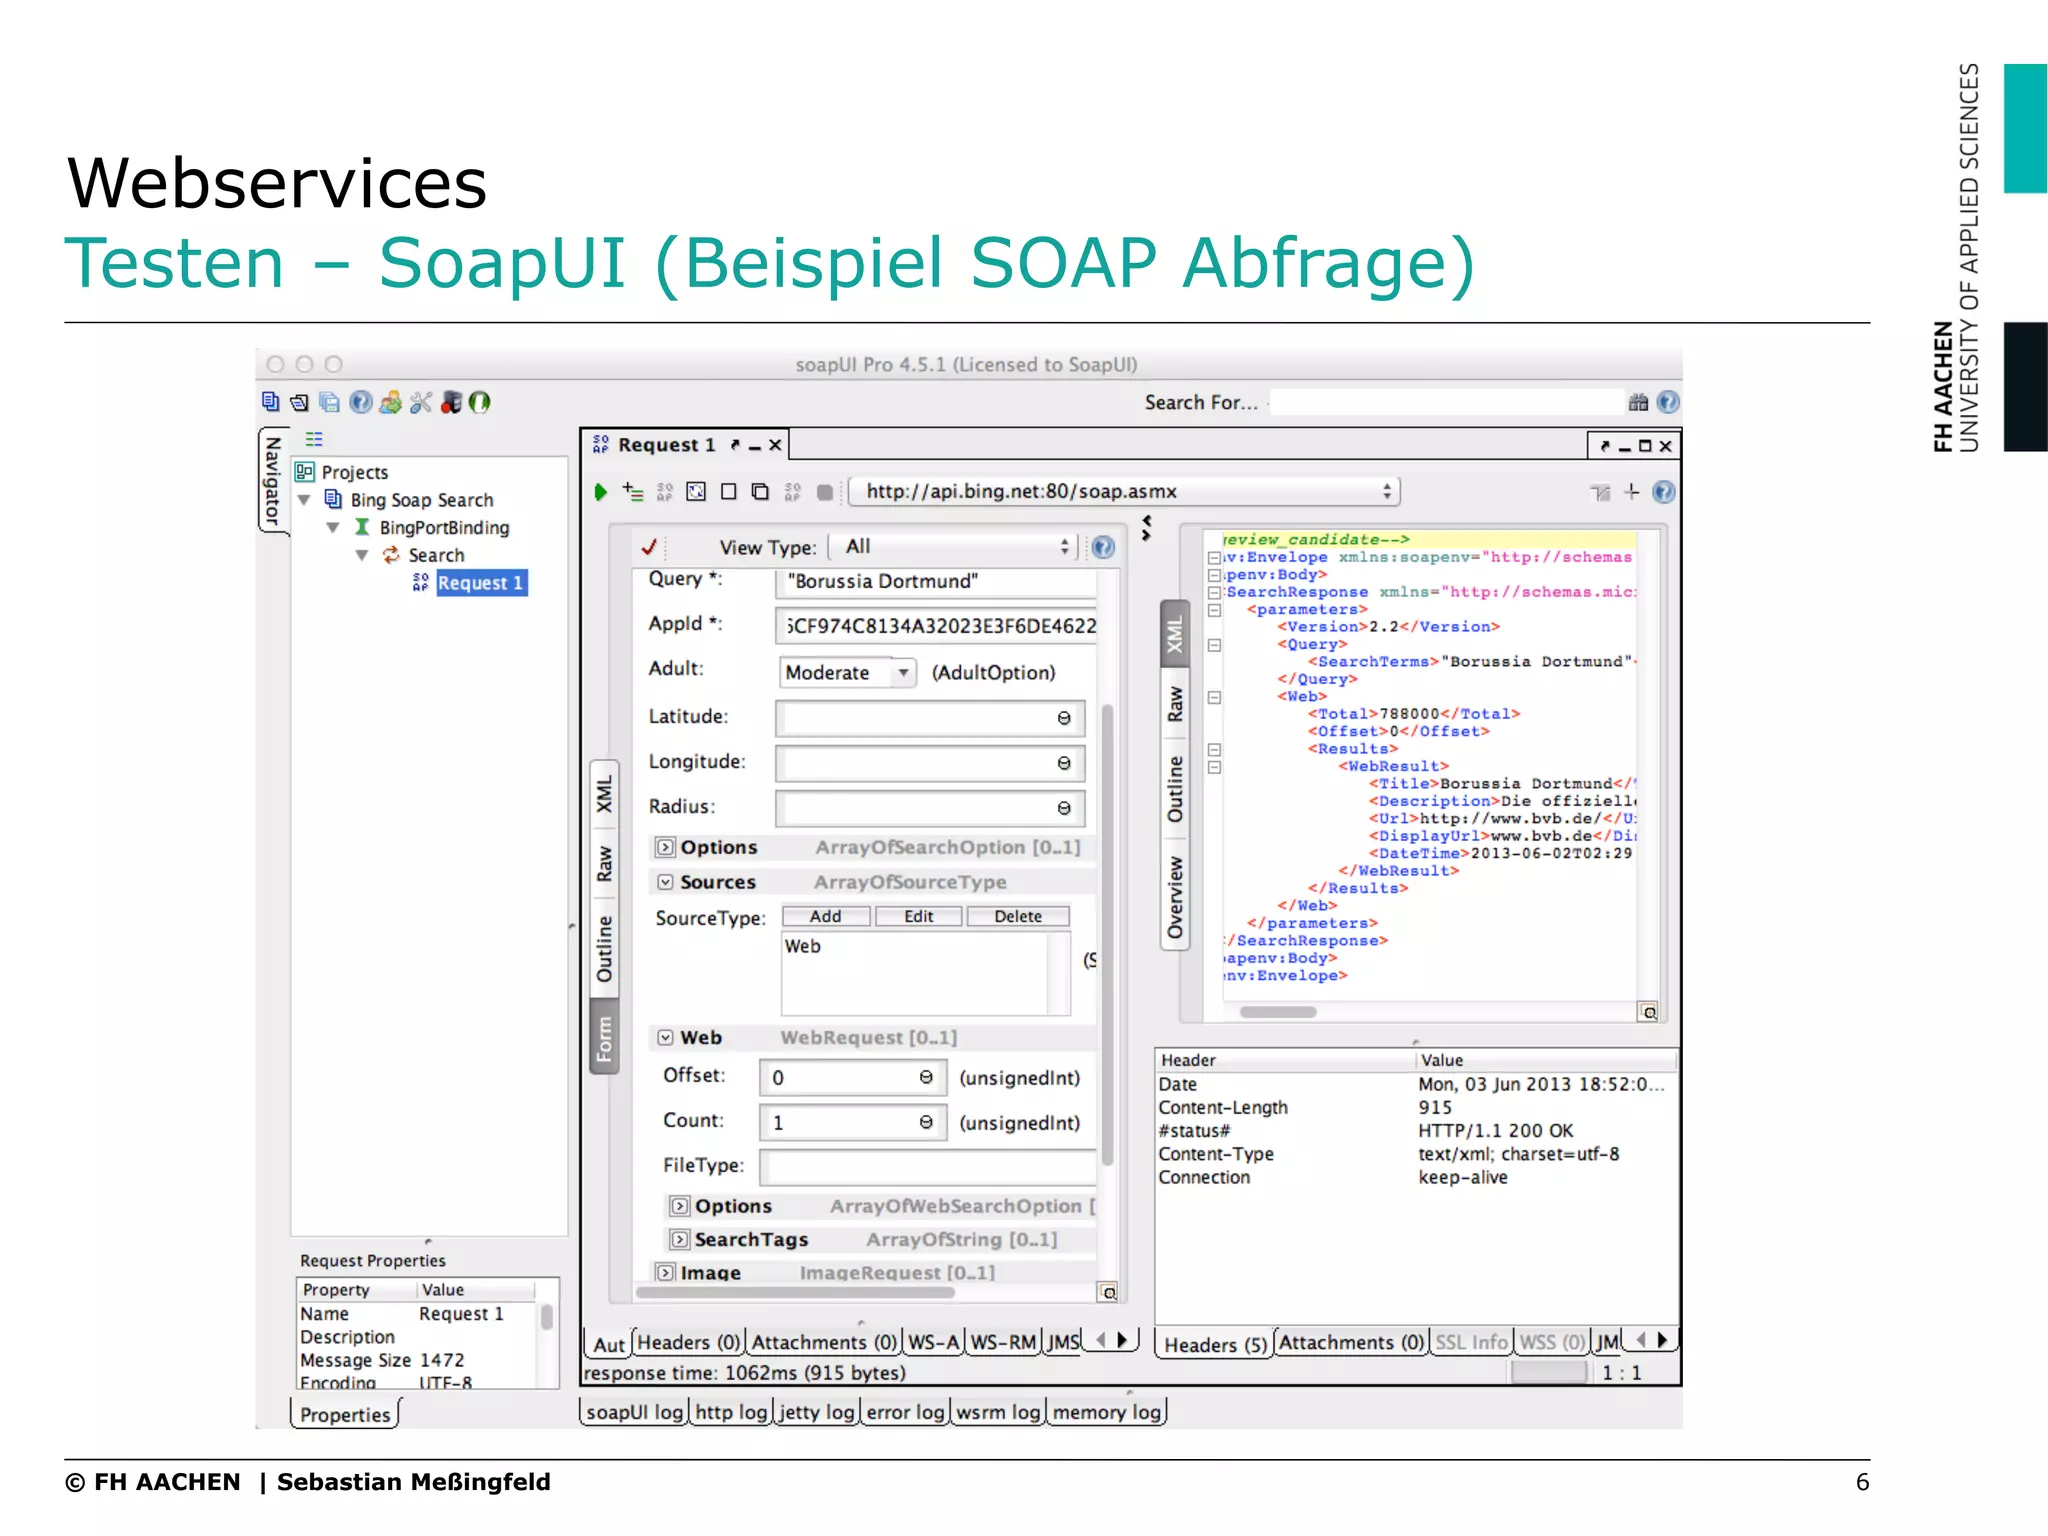Click the plus icon right of the endpoint URL
Screen dimensions: 2048x1536
click(x=1632, y=491)
